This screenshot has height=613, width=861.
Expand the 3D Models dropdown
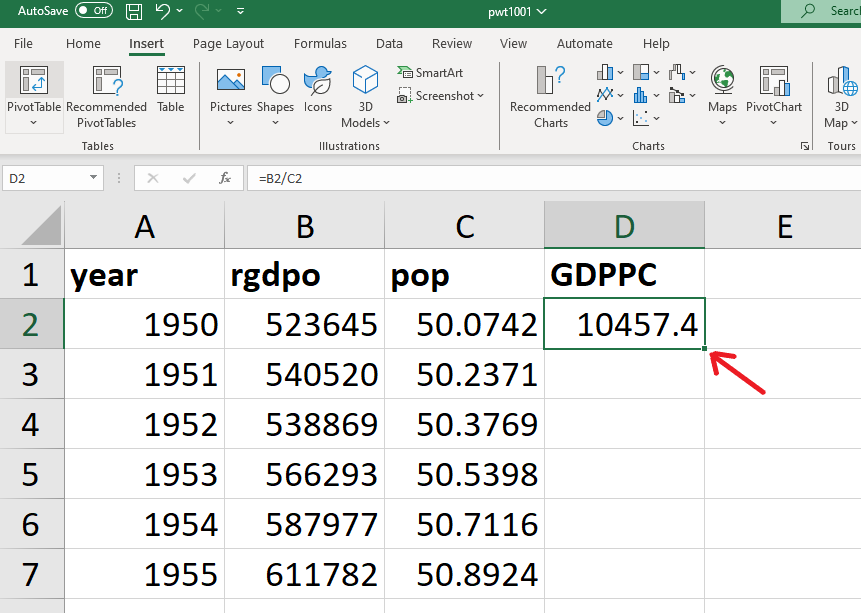point(387,123)
